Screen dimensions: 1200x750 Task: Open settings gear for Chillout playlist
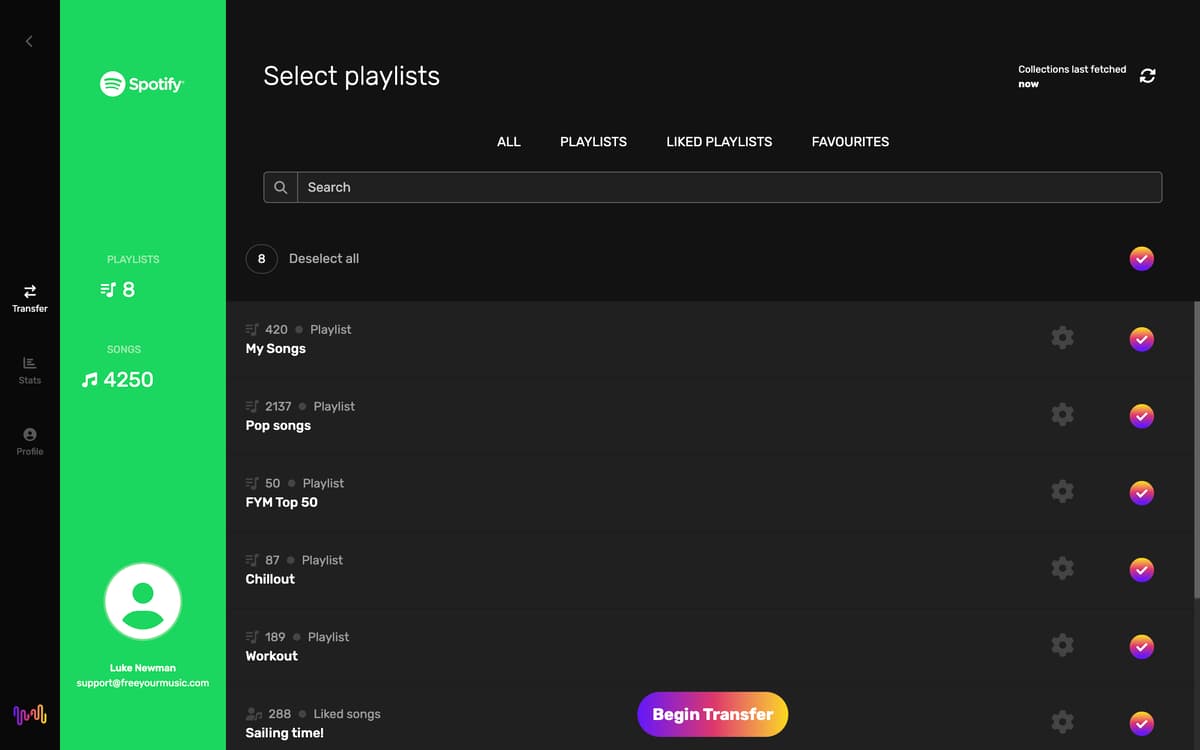click(1062, 568)
